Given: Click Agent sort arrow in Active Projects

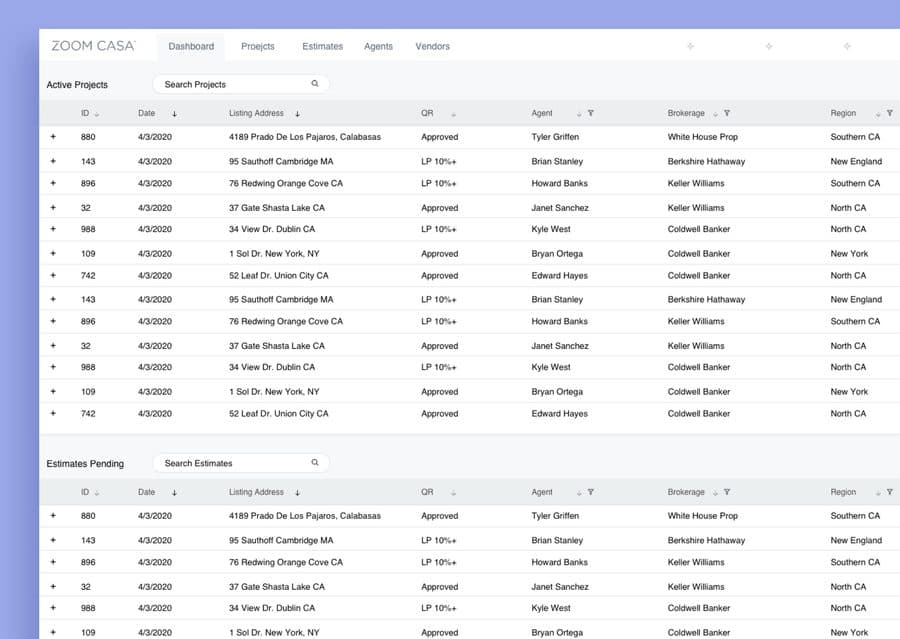Looking at the screenshot, I should click(x=579, y=115).
